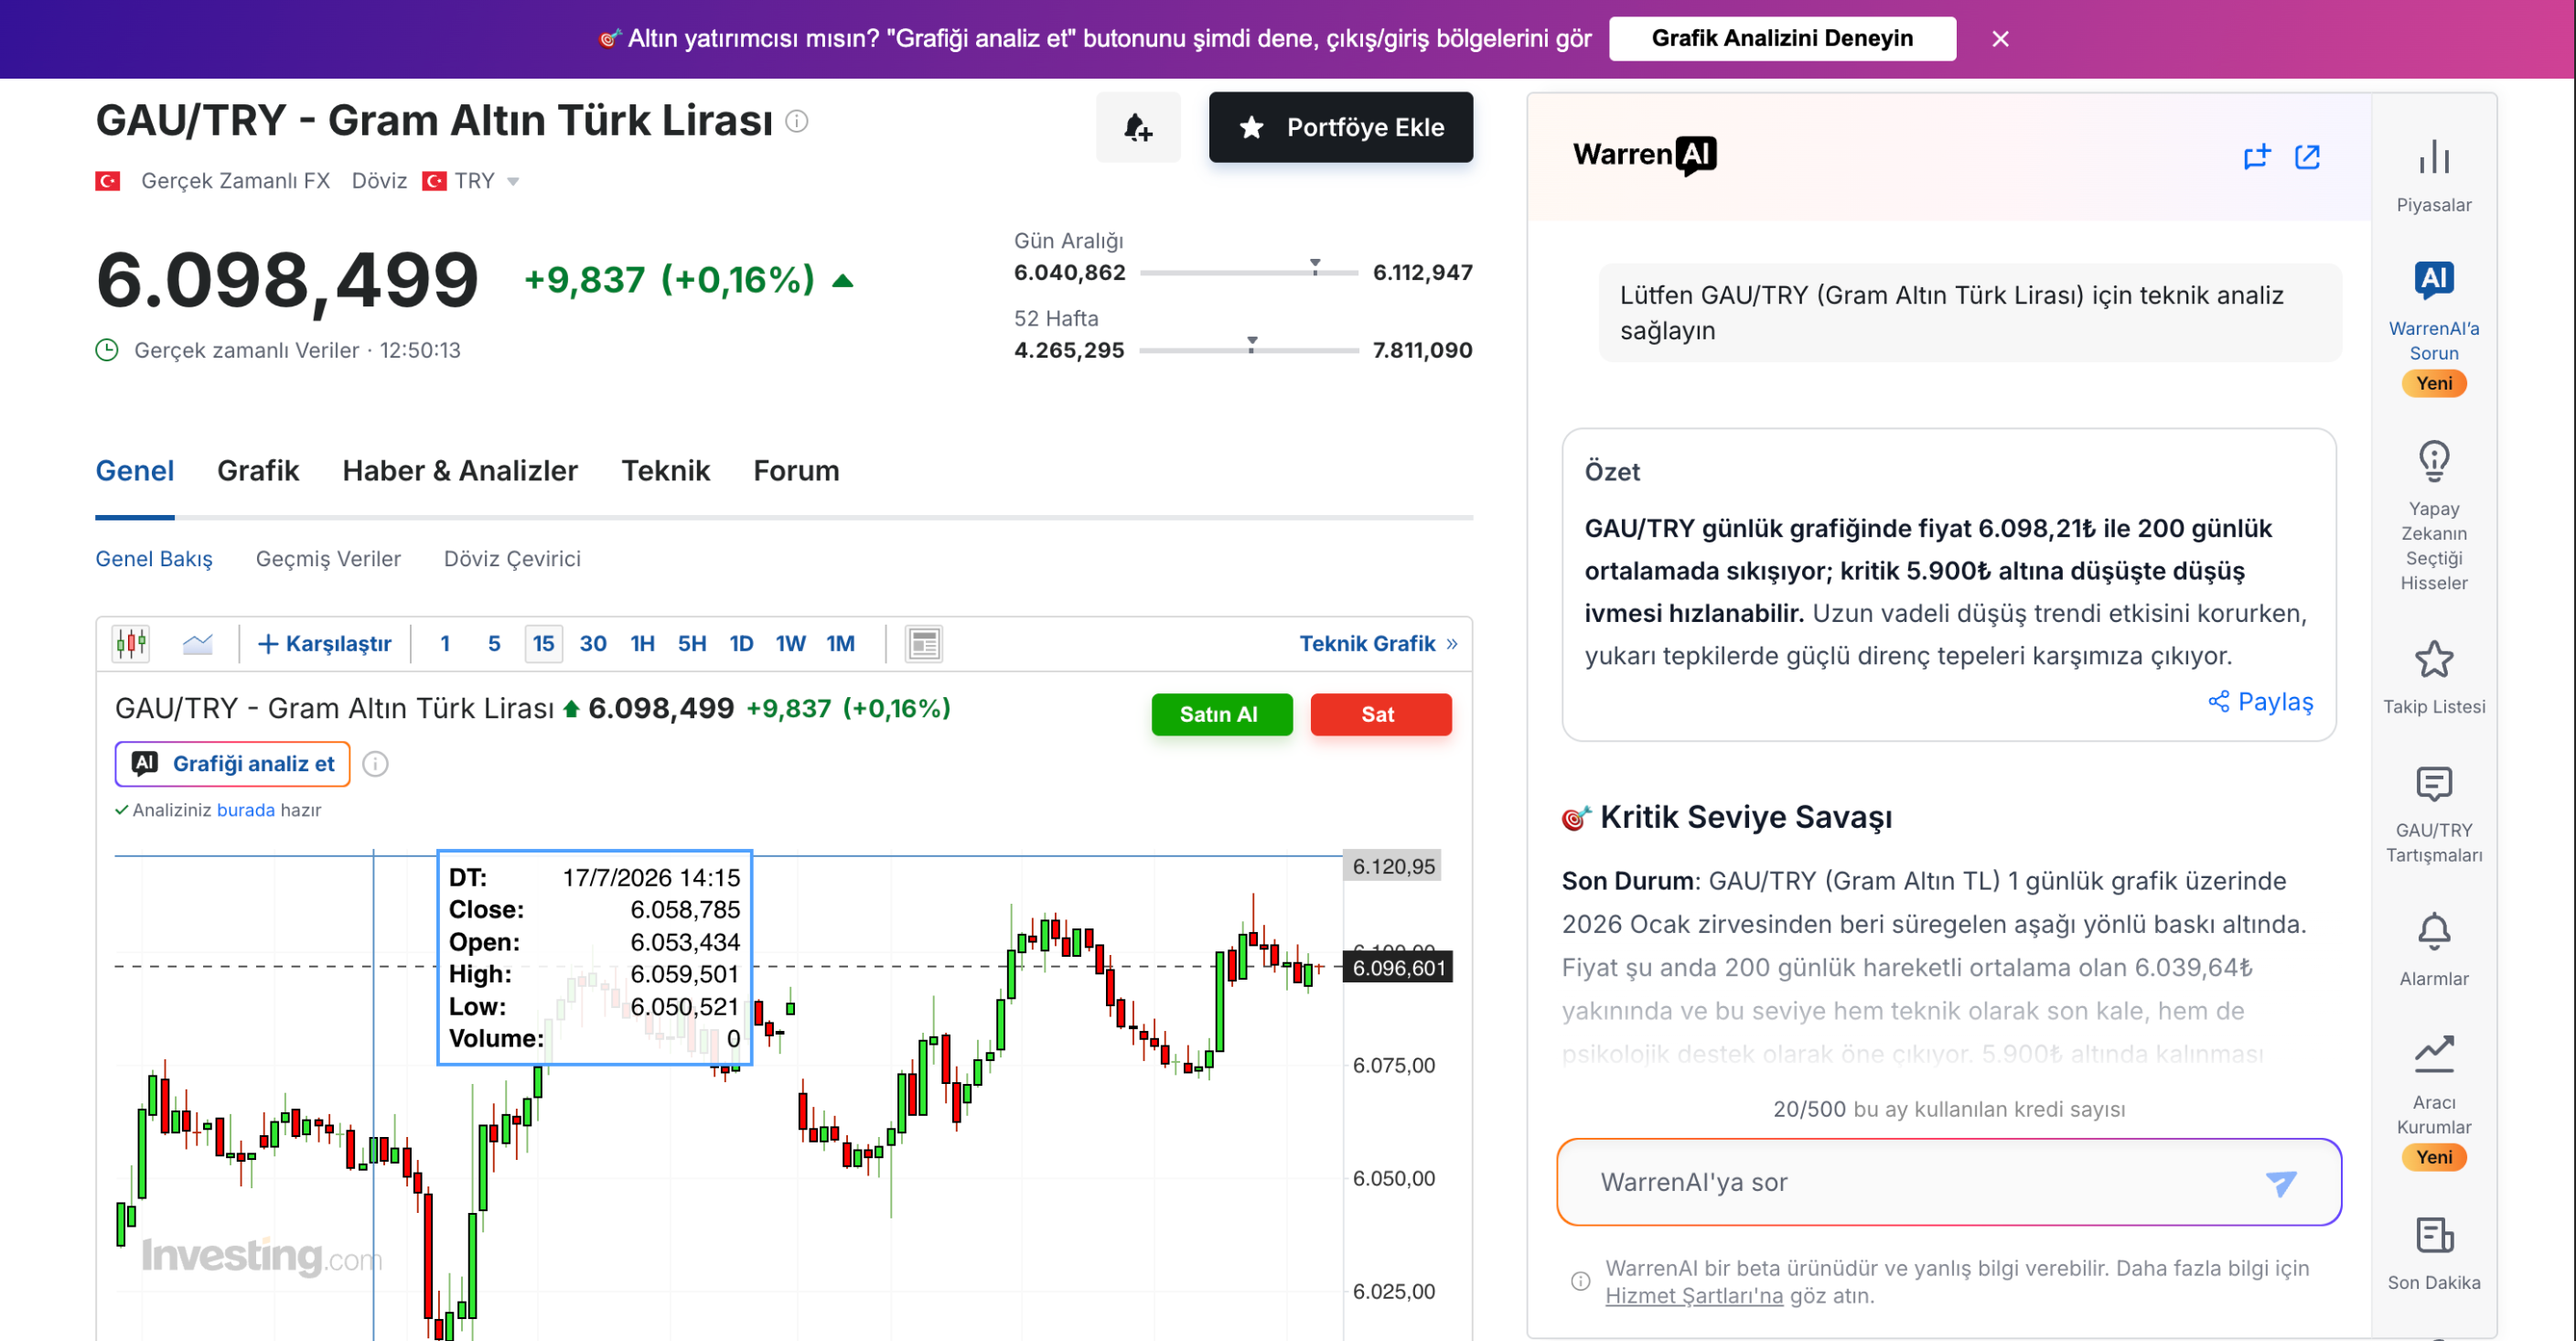Select the 15-minute chart interval
The image size is (2576, 1341).
[x=543, y=644]
